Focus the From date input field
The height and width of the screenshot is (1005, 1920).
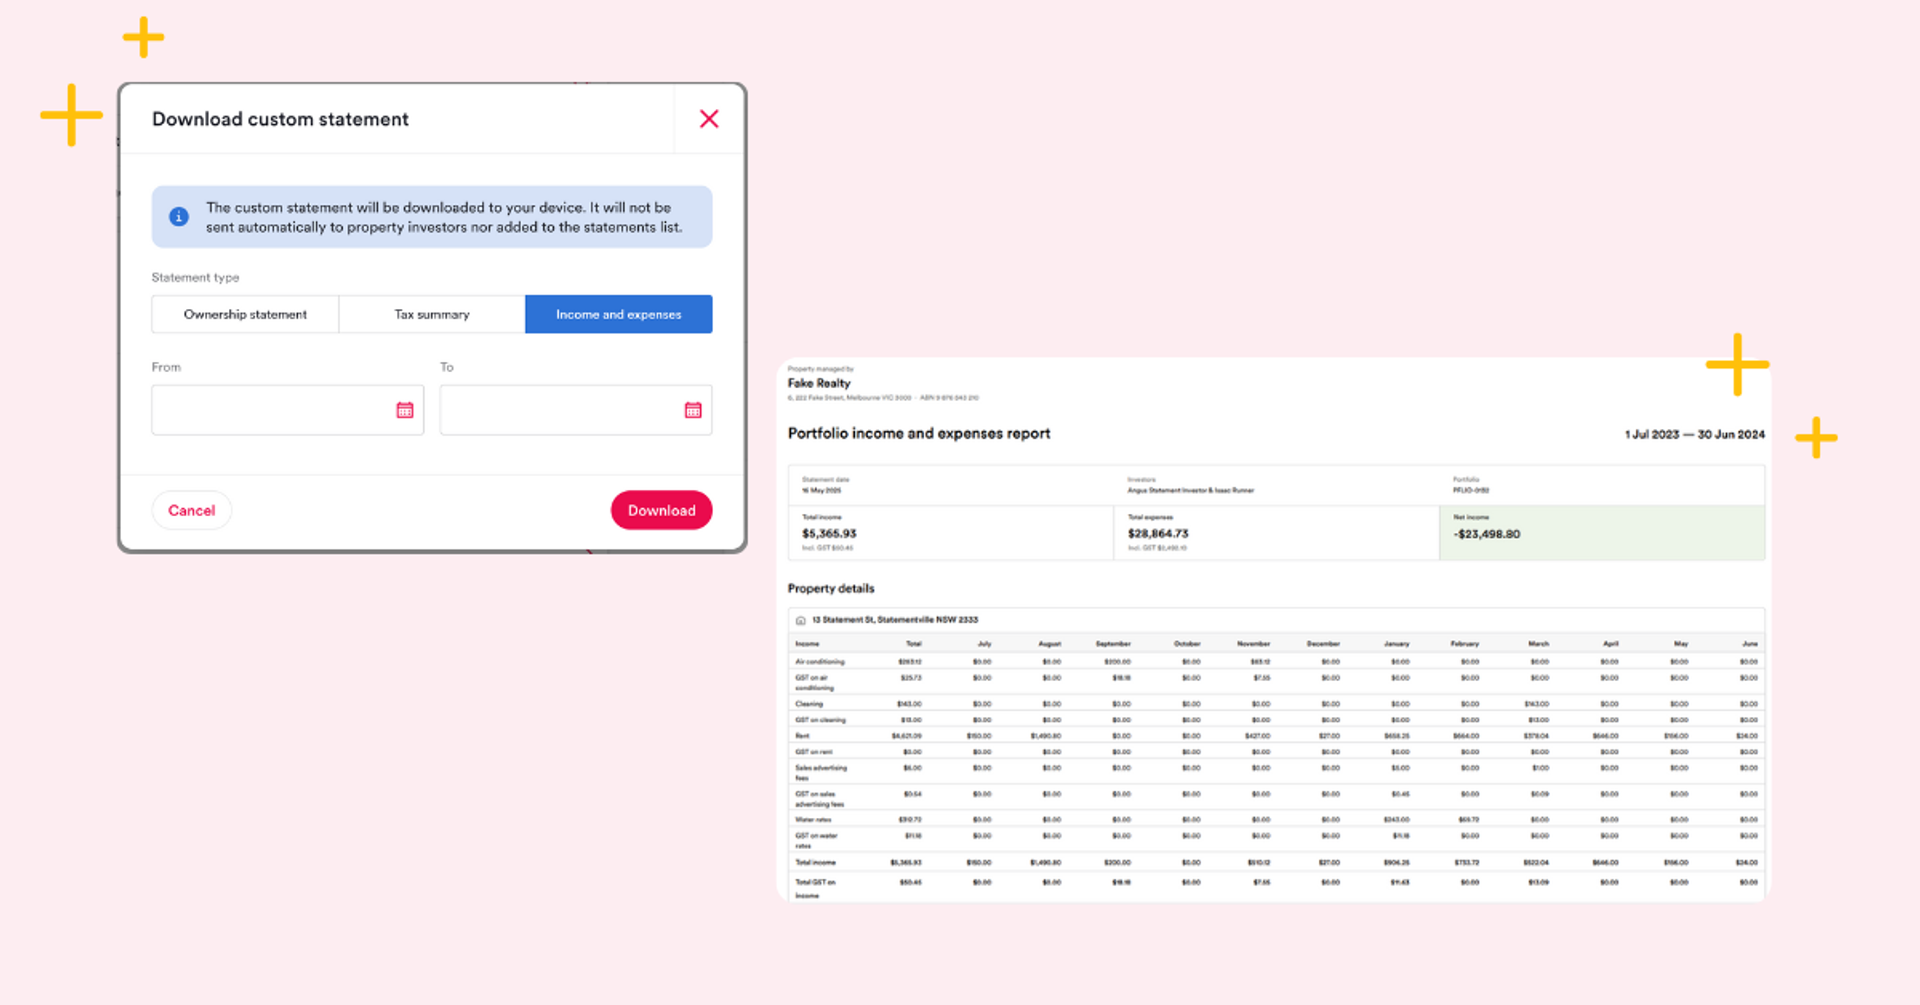click(x=288, y=410)
